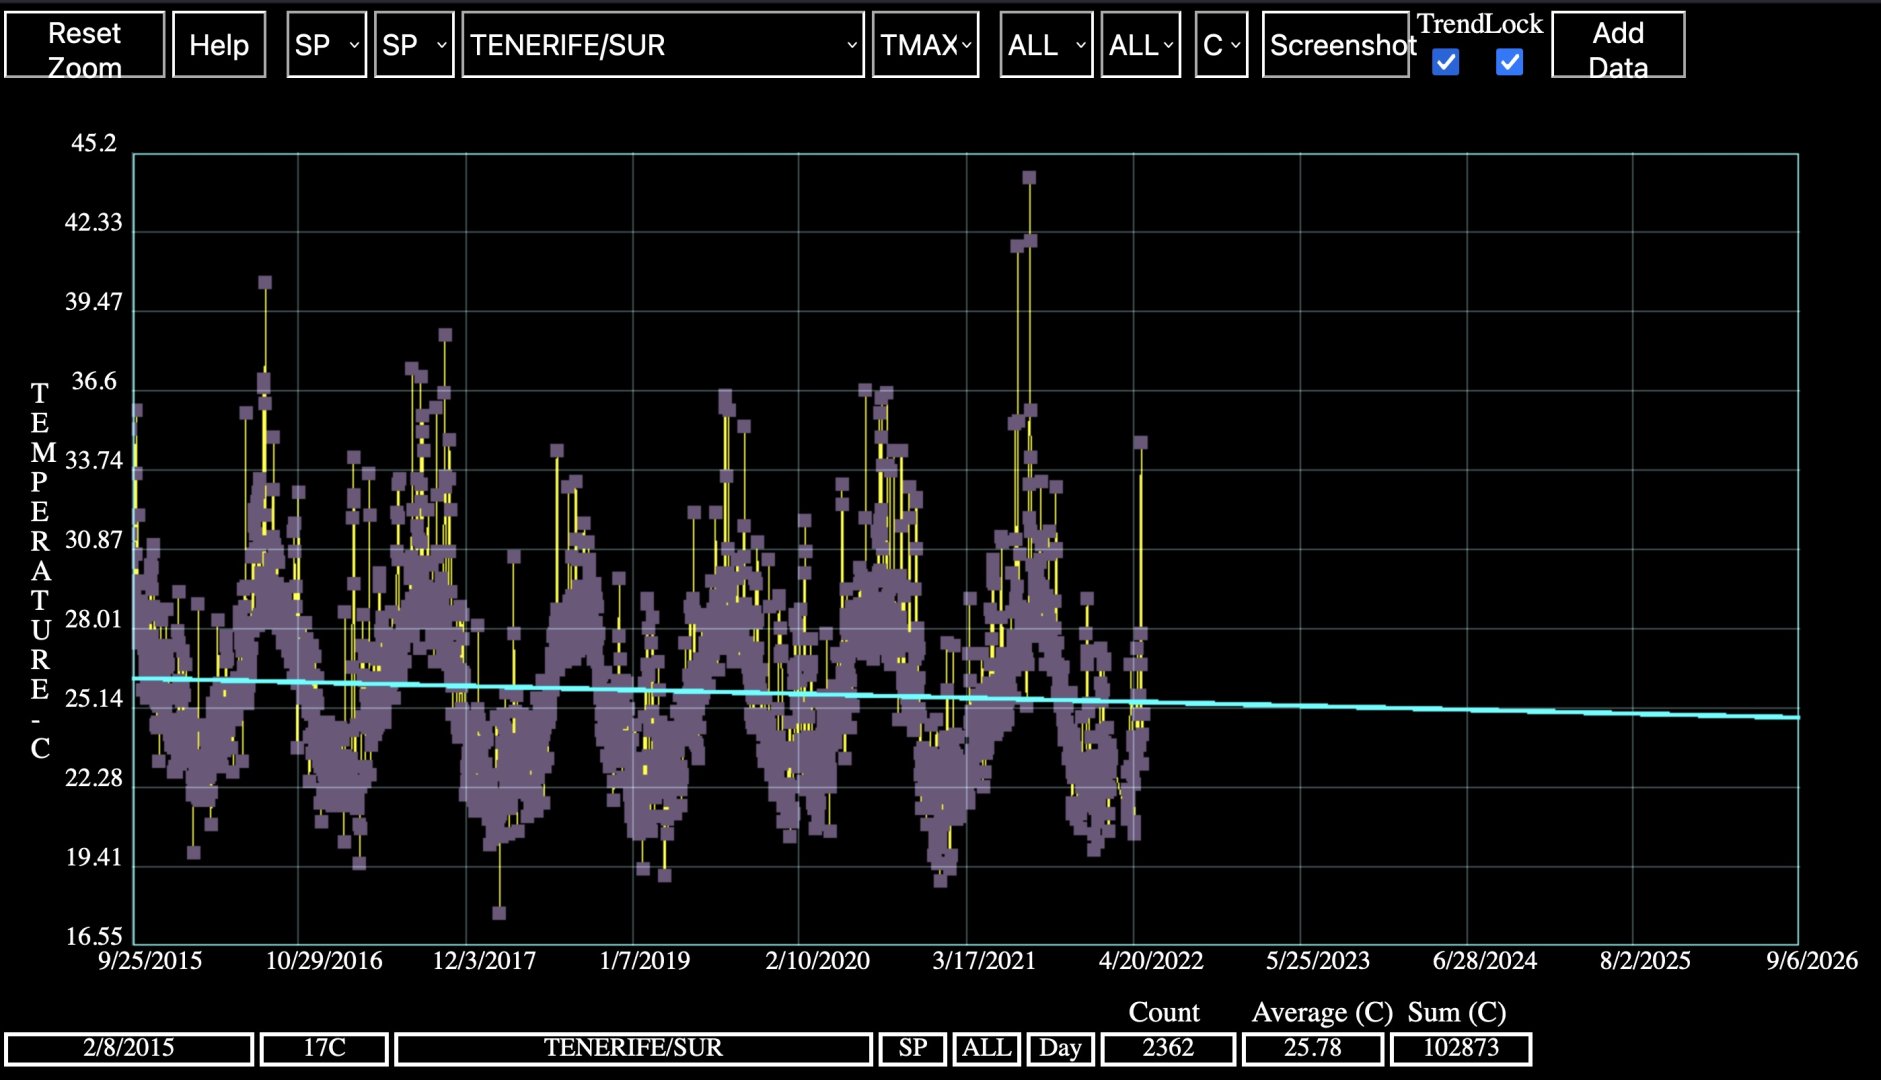Screen dimensions: 1881x1080
Task: Click the 17C temperature field
Action: 324,1048
